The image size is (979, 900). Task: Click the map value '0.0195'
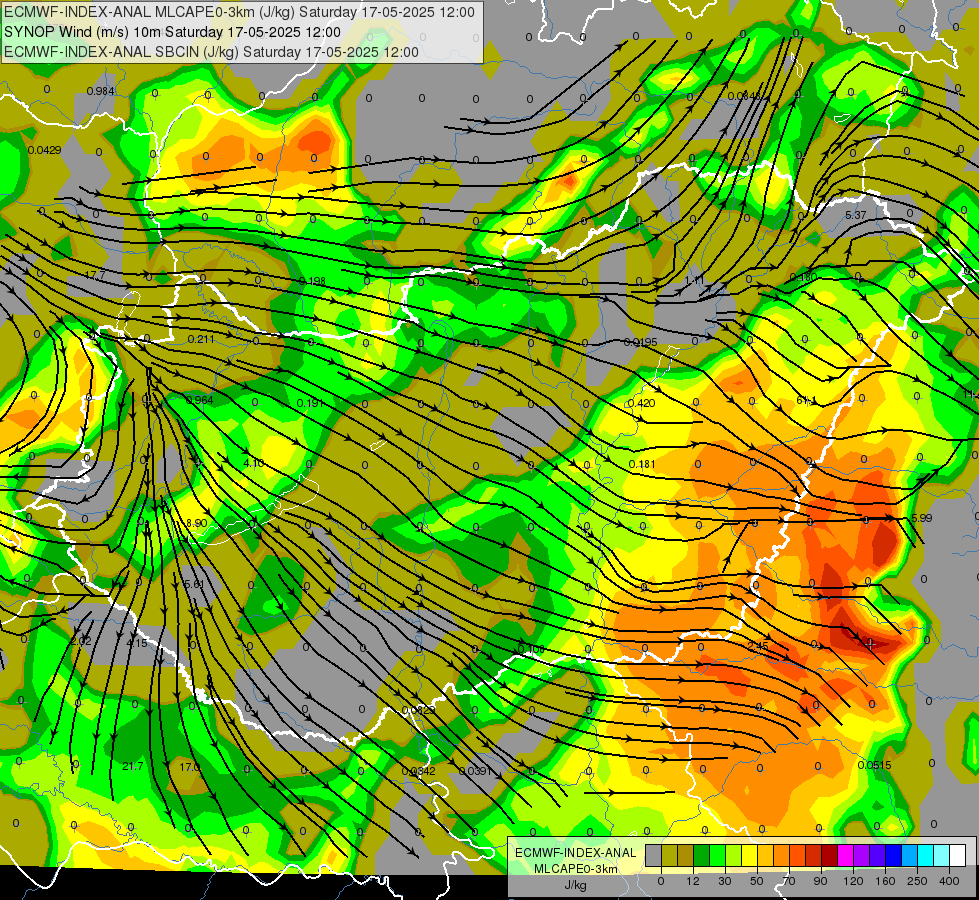(x=641, y=342)
